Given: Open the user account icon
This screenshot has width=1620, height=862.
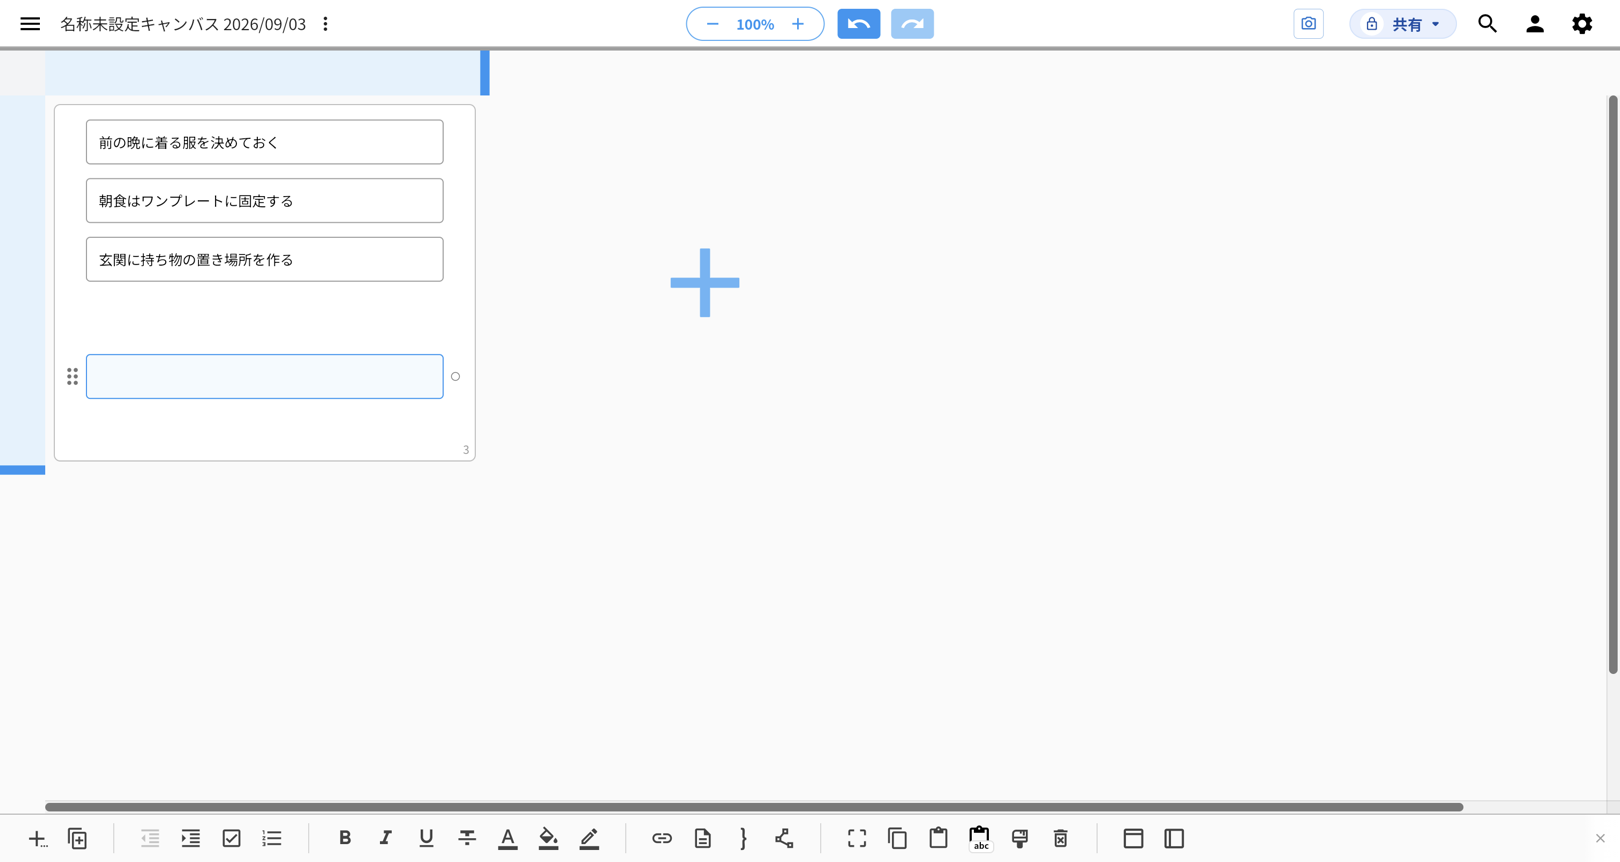Looking at the screenshot, I should coord(1535,24).
